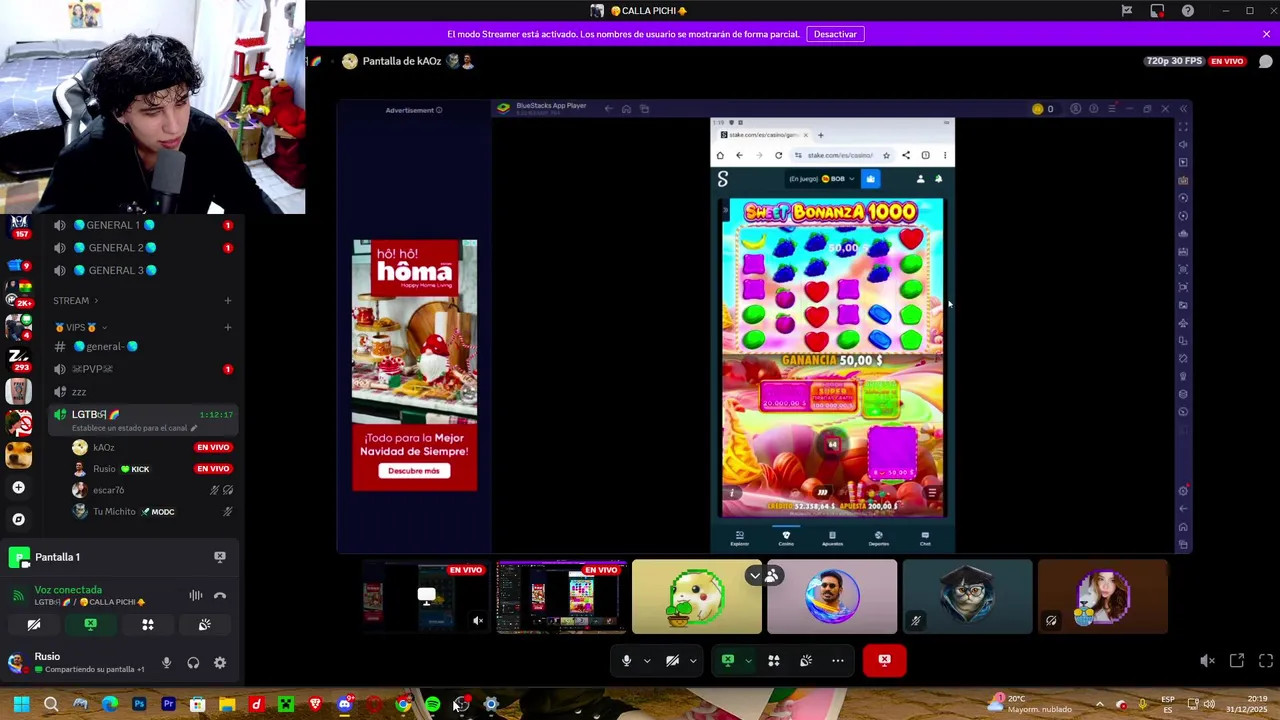Screen dimensions: 1280x720
Task: Open the server with 293 badge
Action: coord(18,358)
